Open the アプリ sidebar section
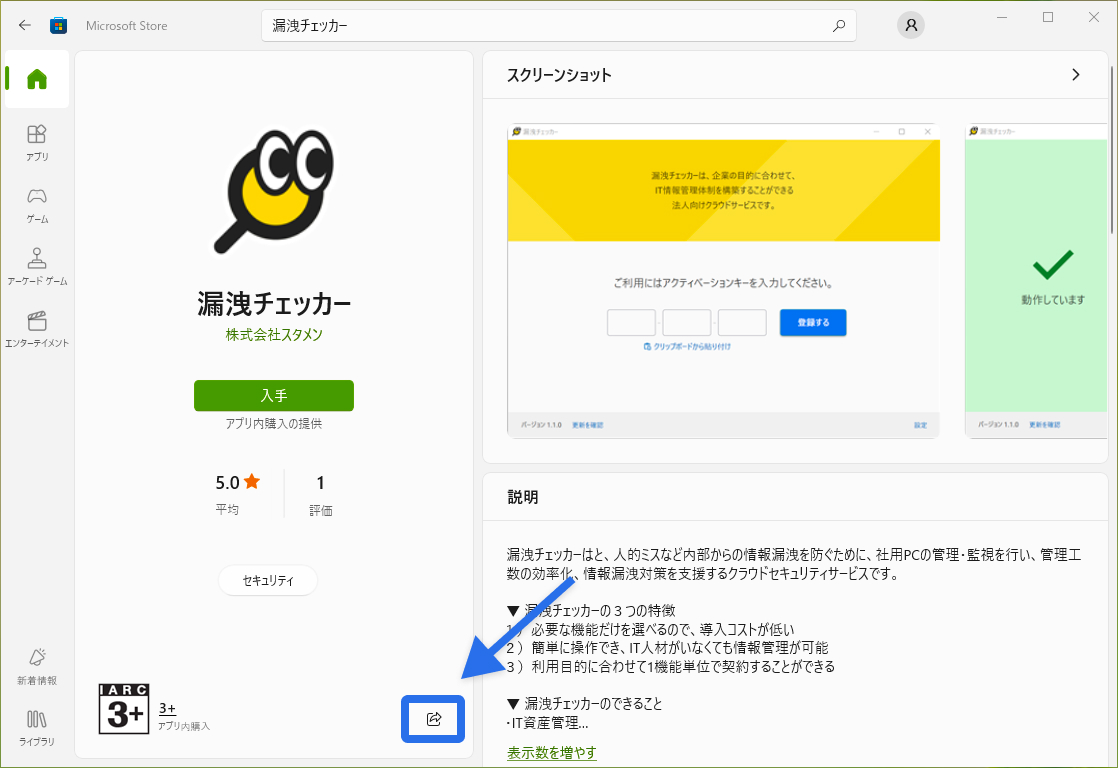The height and width of the screenshot is (768, 1118). [x=37, y=143]
